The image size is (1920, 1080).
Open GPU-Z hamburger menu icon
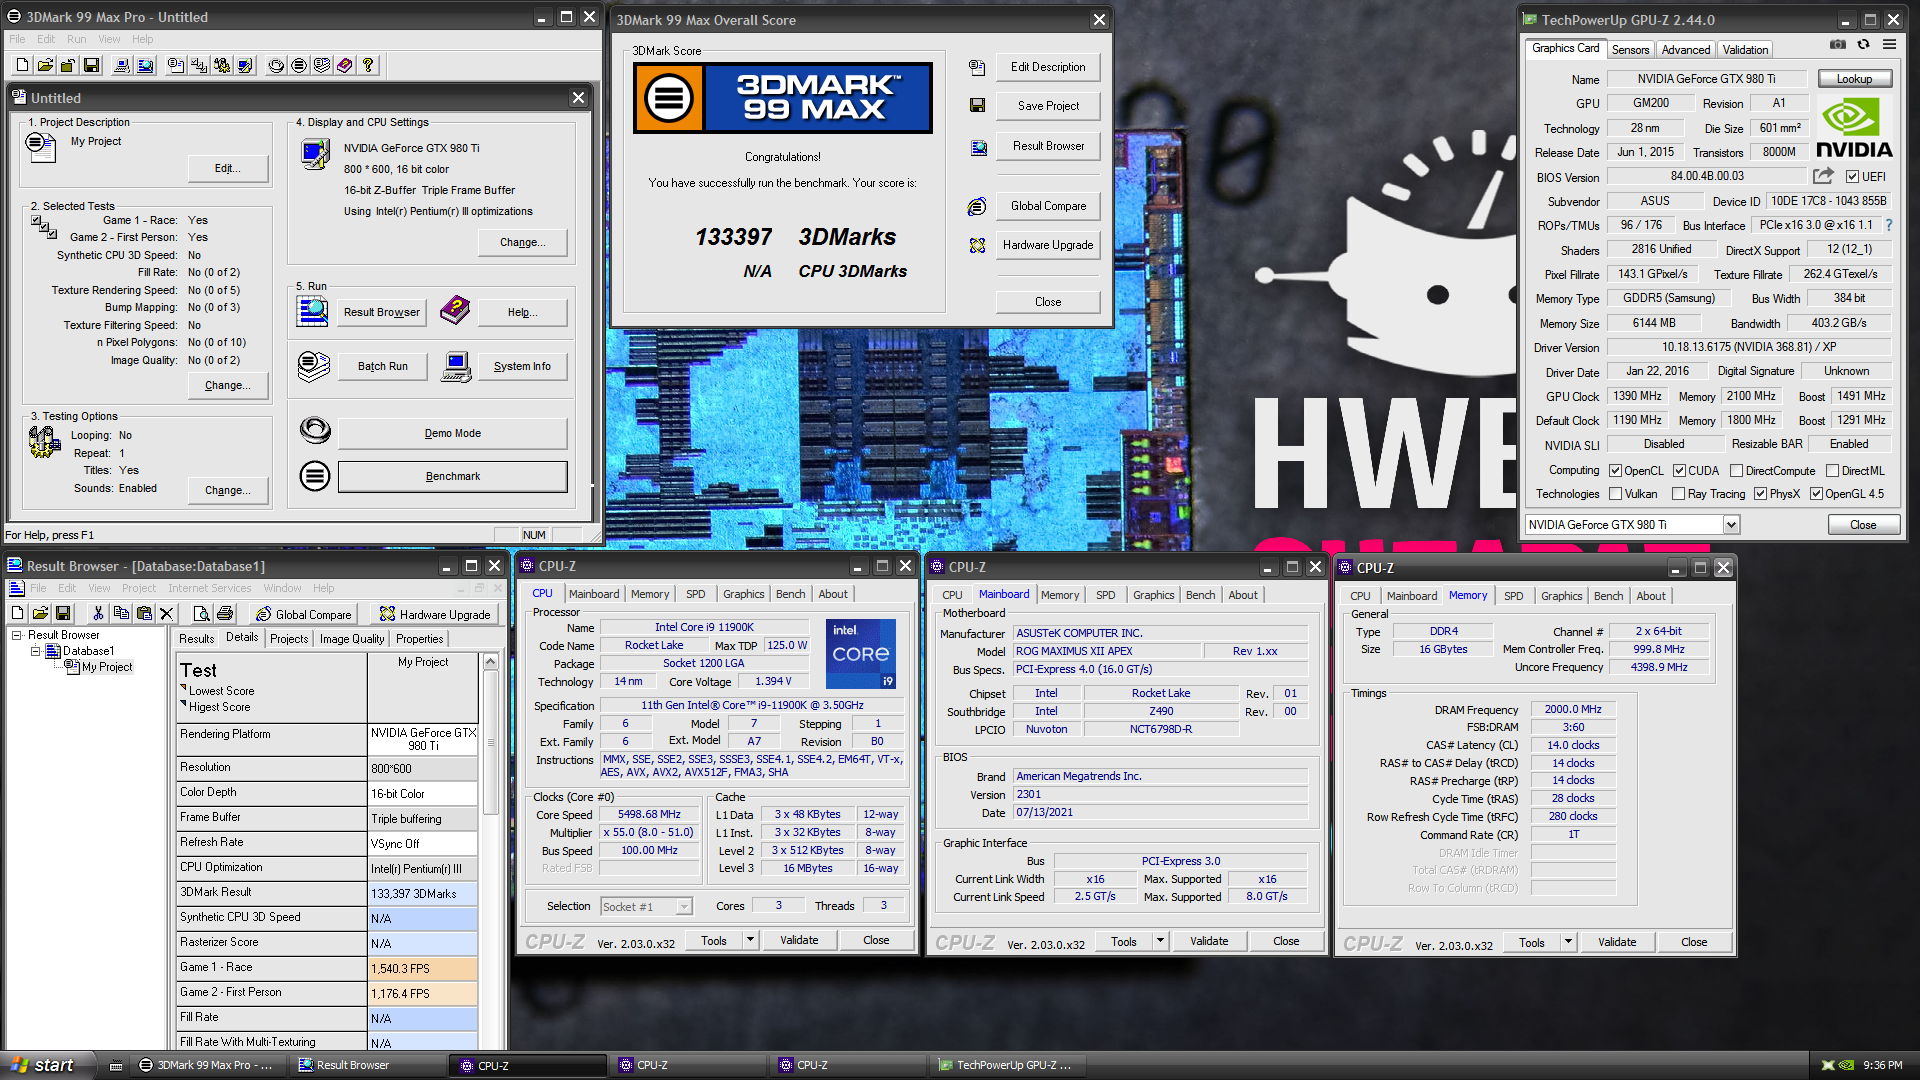tap(1889, 44)
